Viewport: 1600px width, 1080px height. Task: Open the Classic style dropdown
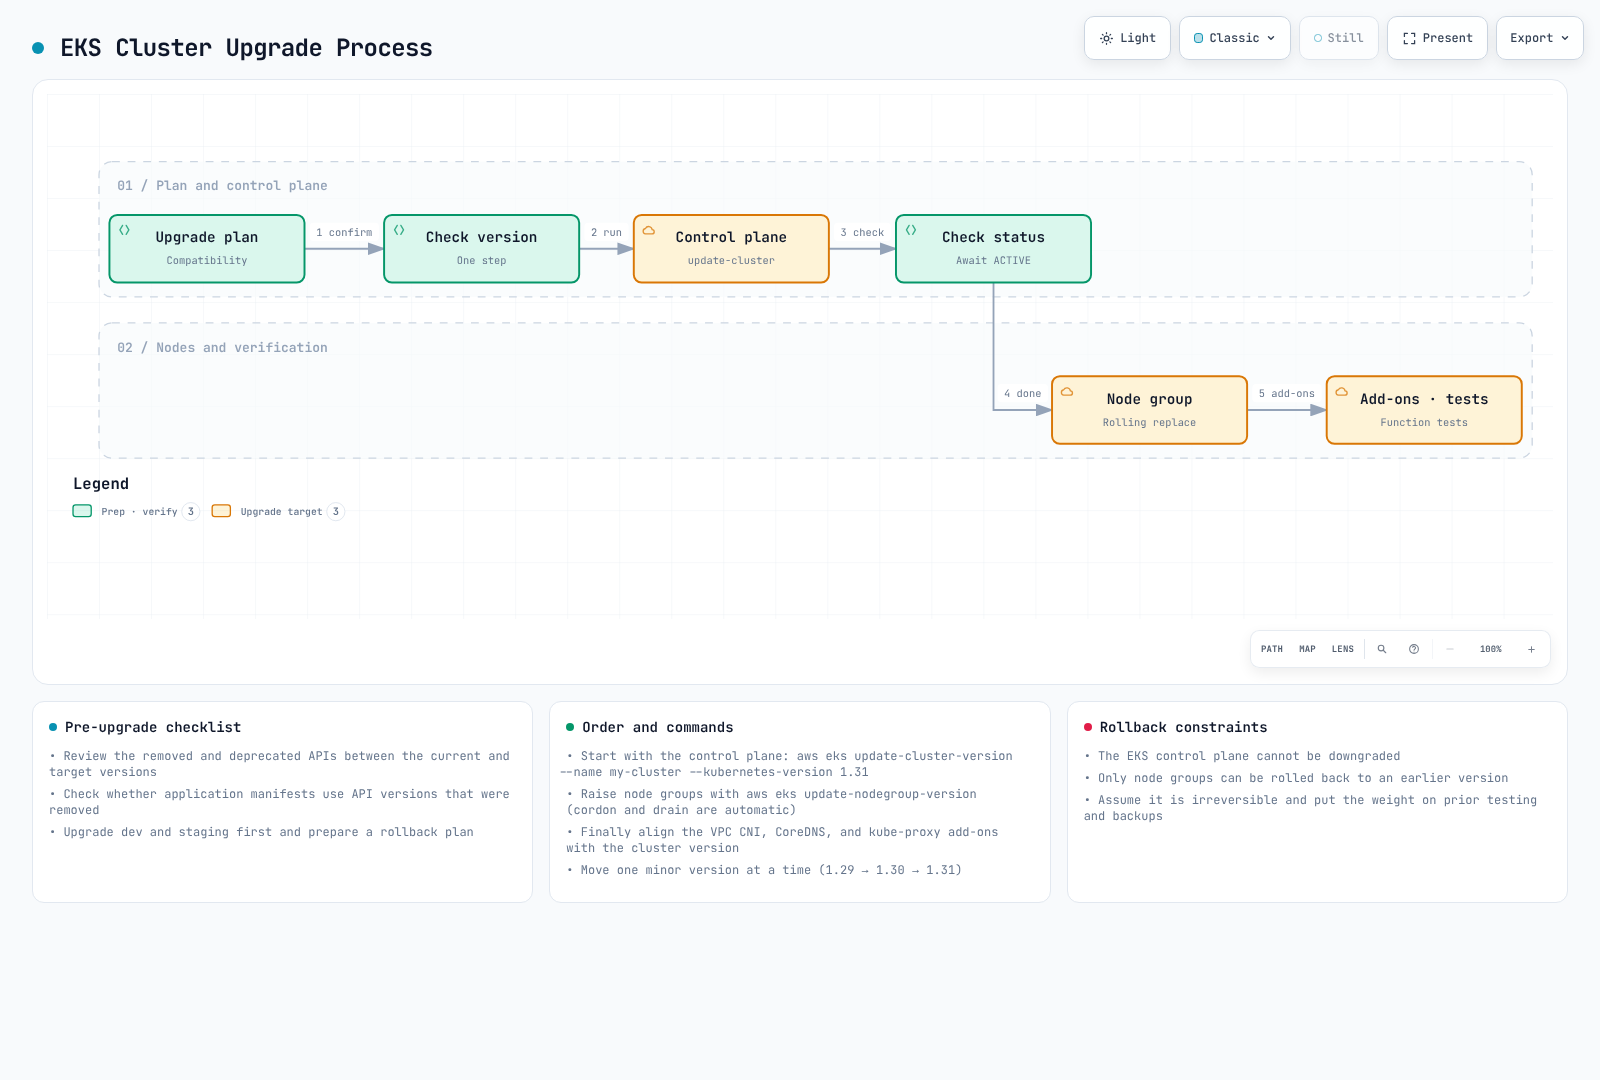click(x=1235, y=38)
